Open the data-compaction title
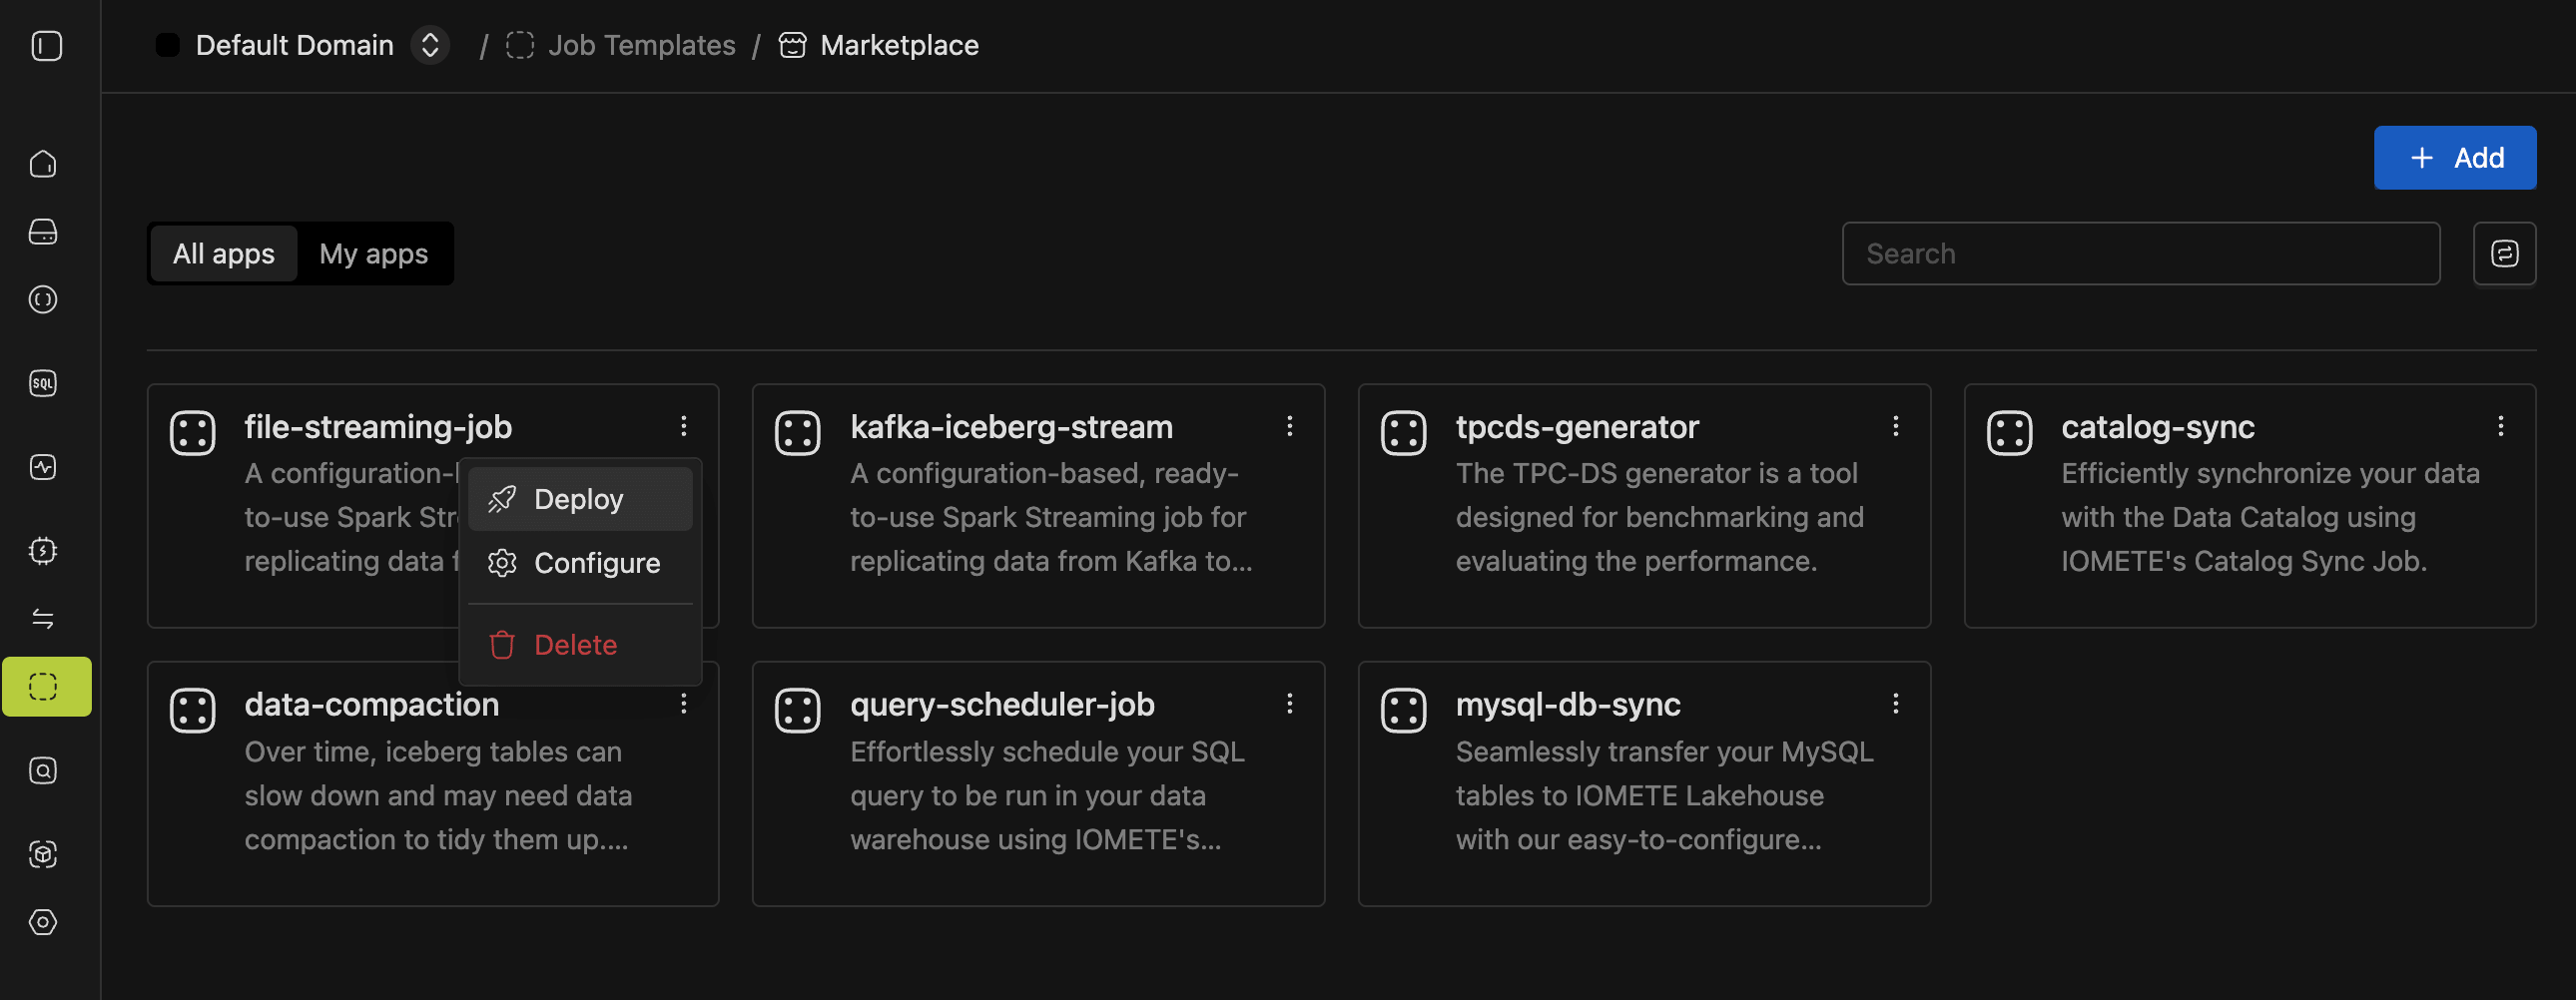 [371, 705]
